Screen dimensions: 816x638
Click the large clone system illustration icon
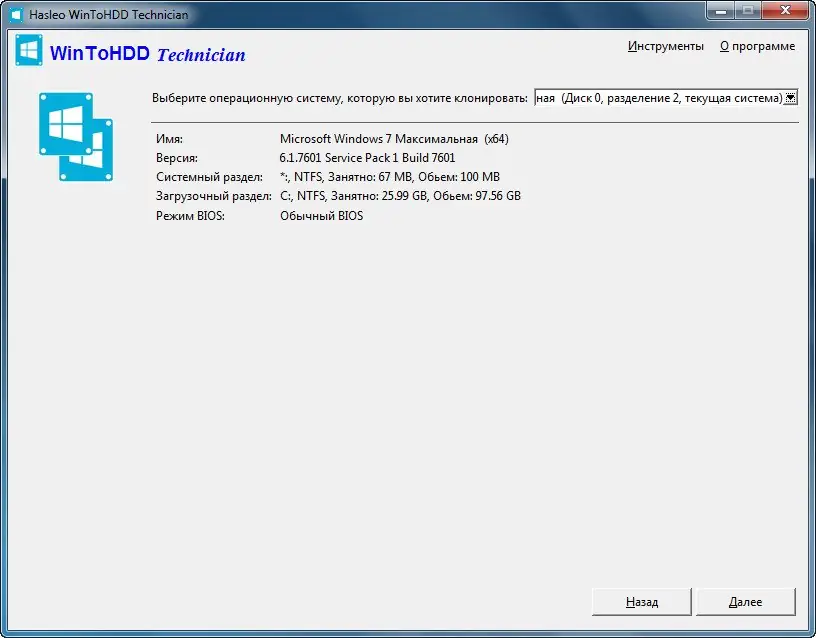tap(76, 137)
